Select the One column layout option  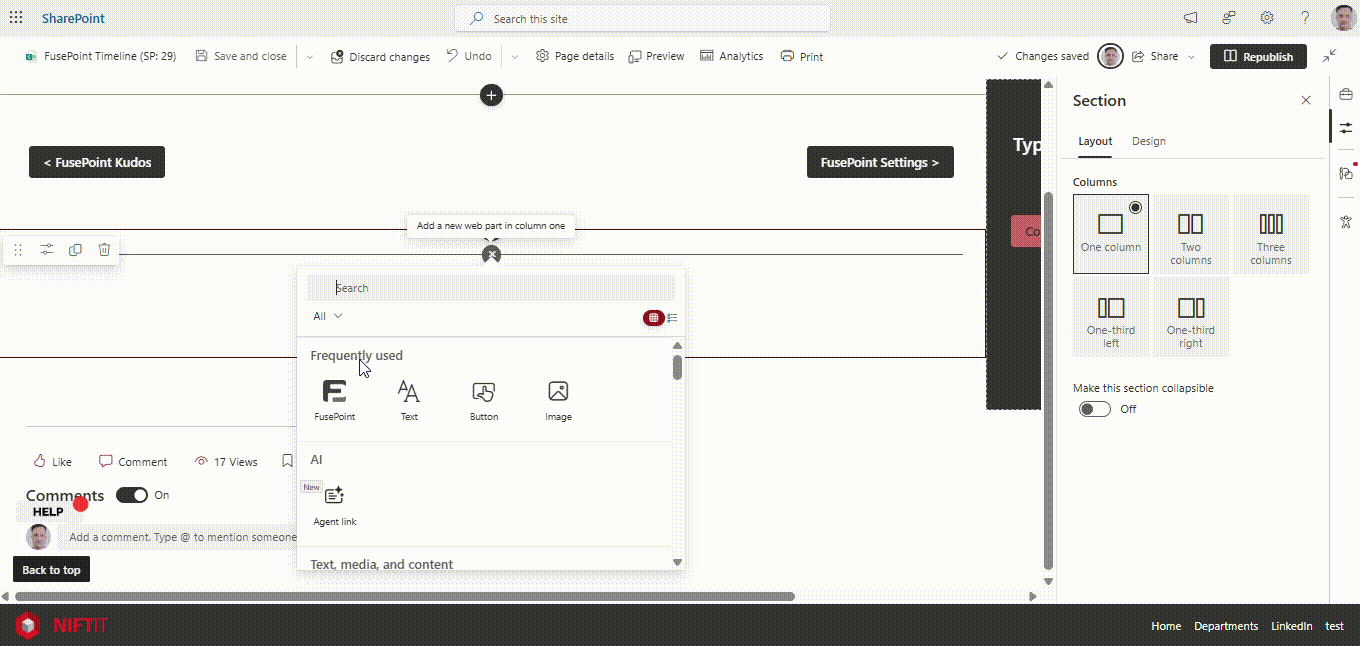tap(1110, 234)
